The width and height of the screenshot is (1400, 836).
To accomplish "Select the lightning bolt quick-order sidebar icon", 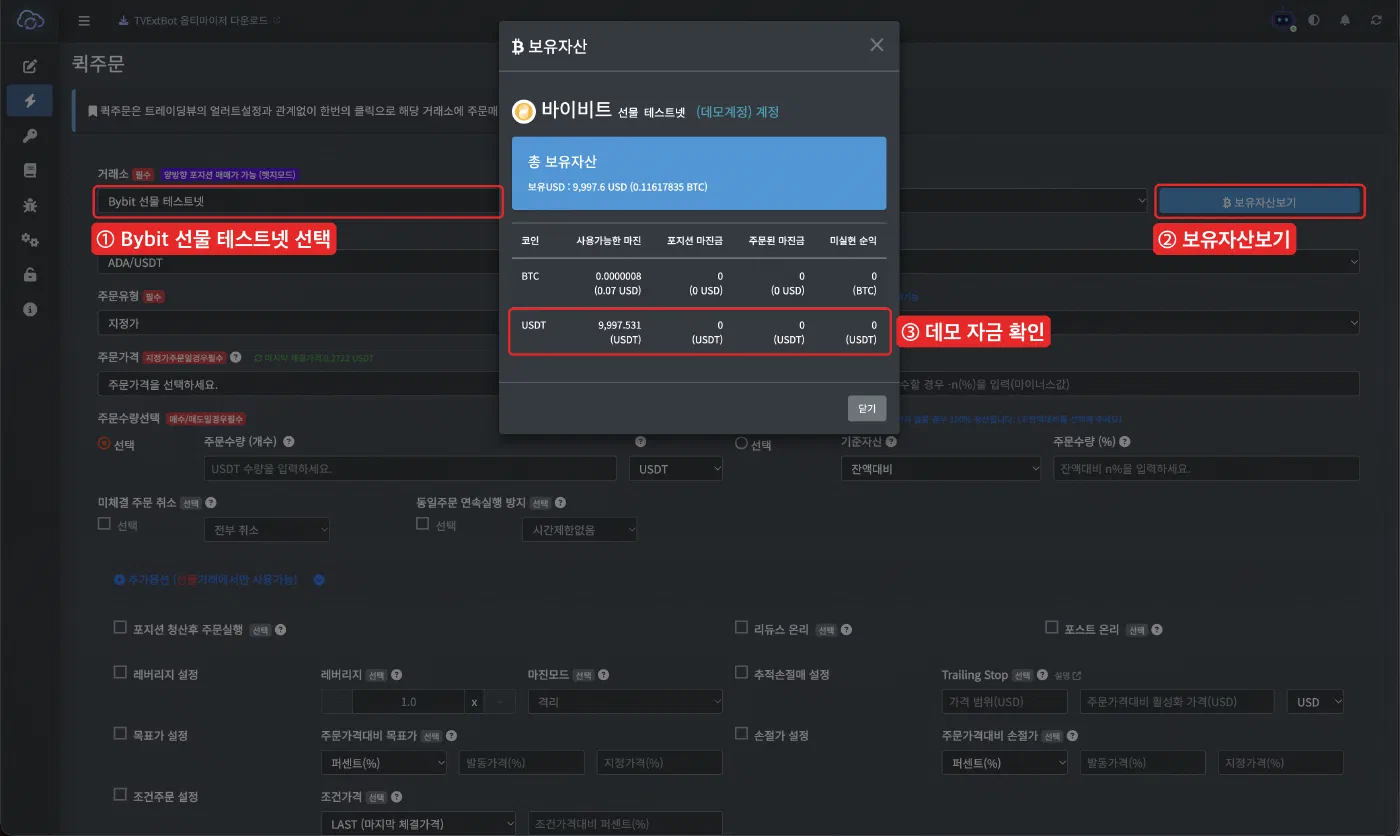I will 30,100.
